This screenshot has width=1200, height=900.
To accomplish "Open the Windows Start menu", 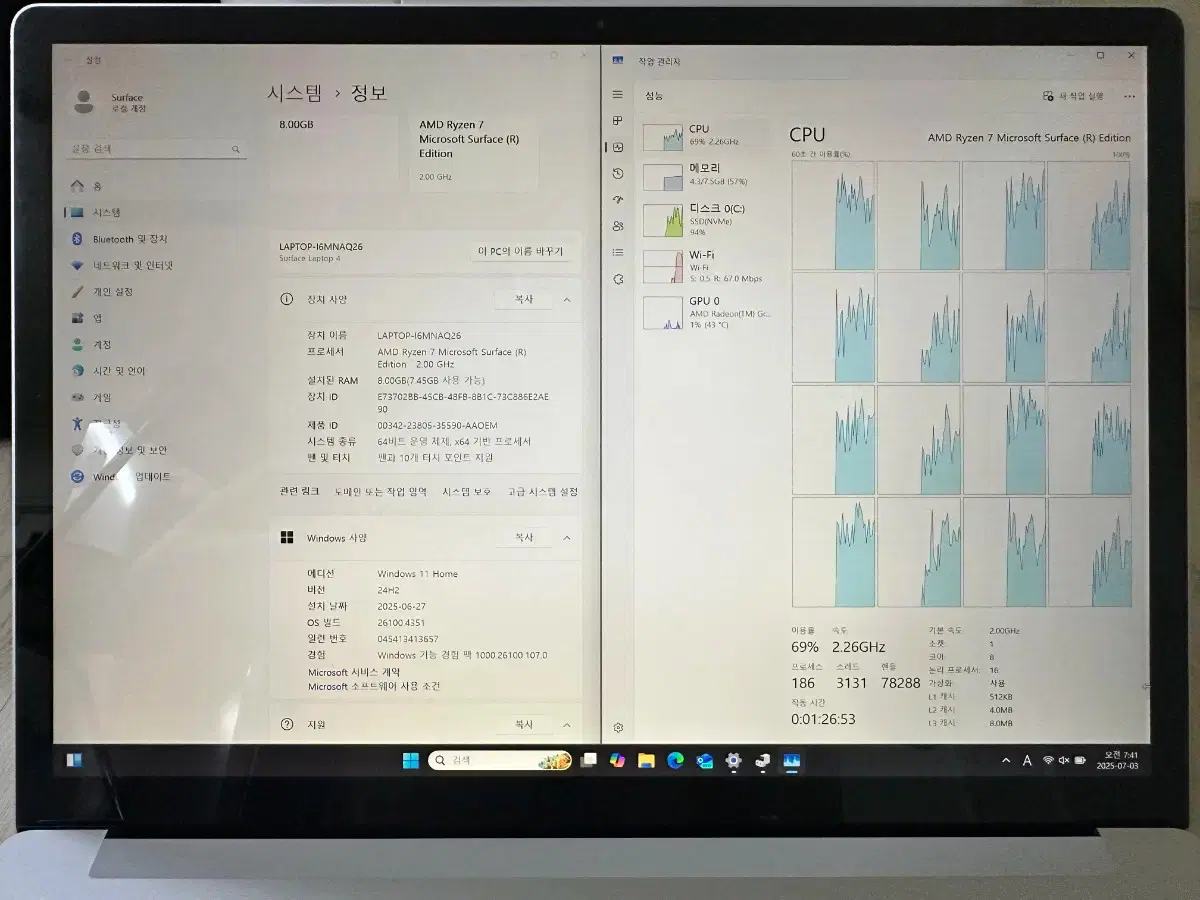I will coord(411,761).
